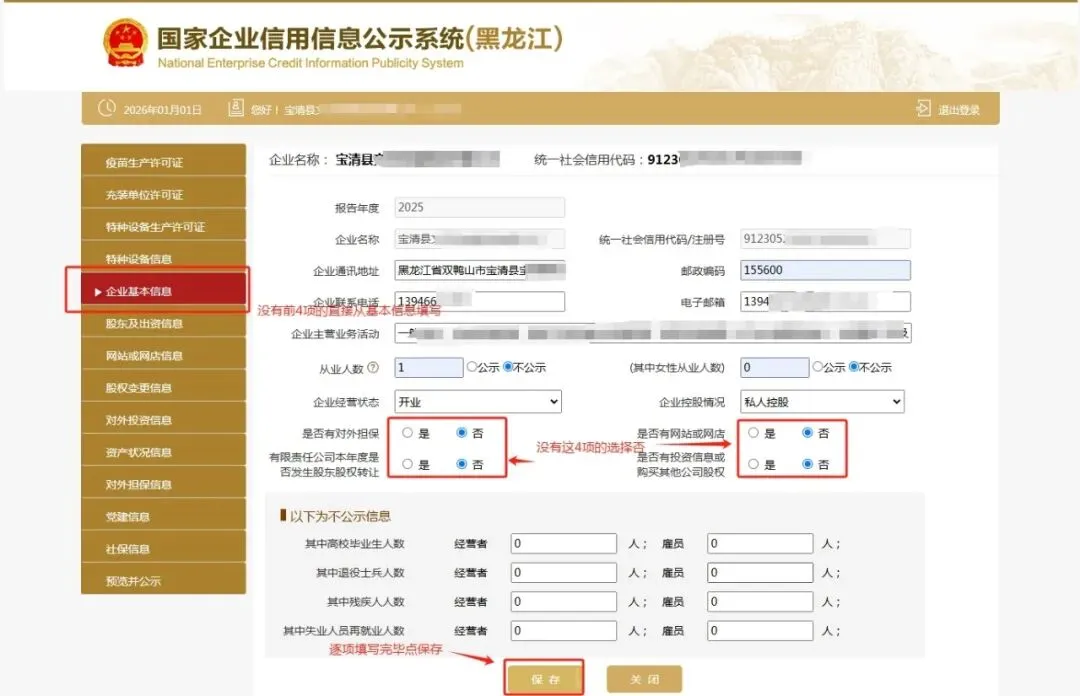Select 公示 radio for 女性从业人数
This screenshot has height=696, width=1080.
[818, 367]
